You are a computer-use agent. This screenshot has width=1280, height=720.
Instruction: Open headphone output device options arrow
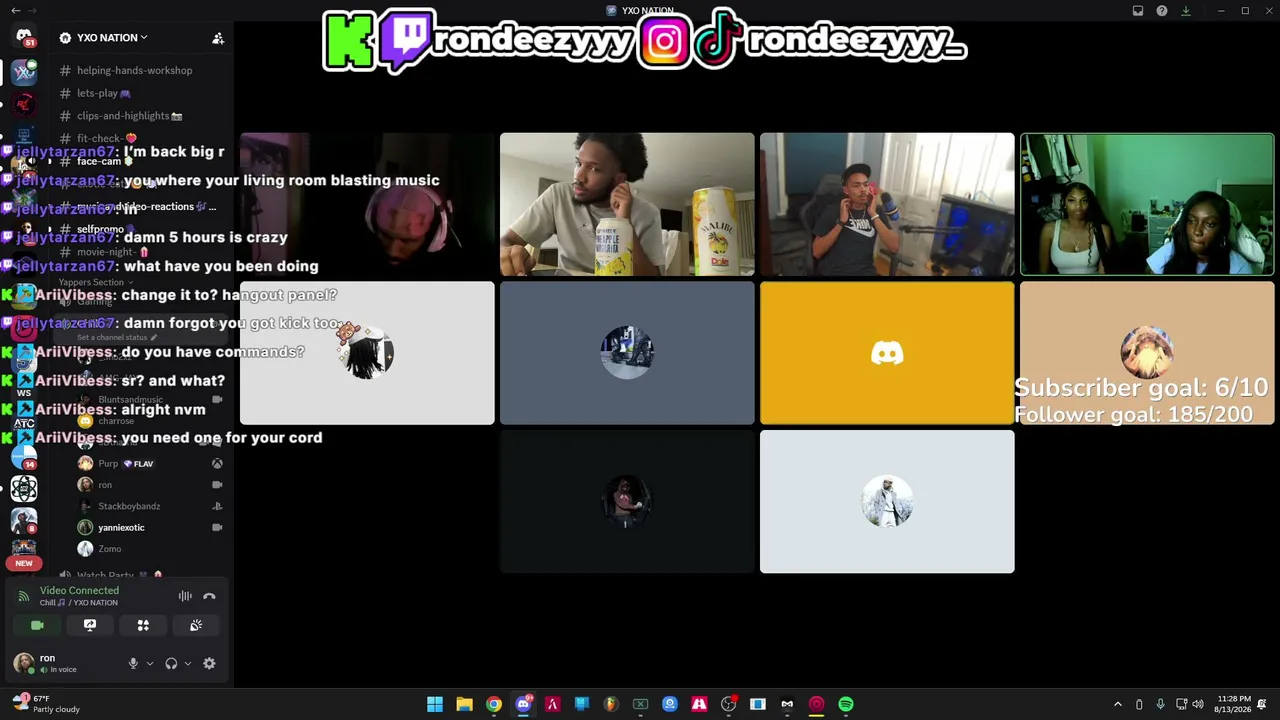[x=187, y=663]
